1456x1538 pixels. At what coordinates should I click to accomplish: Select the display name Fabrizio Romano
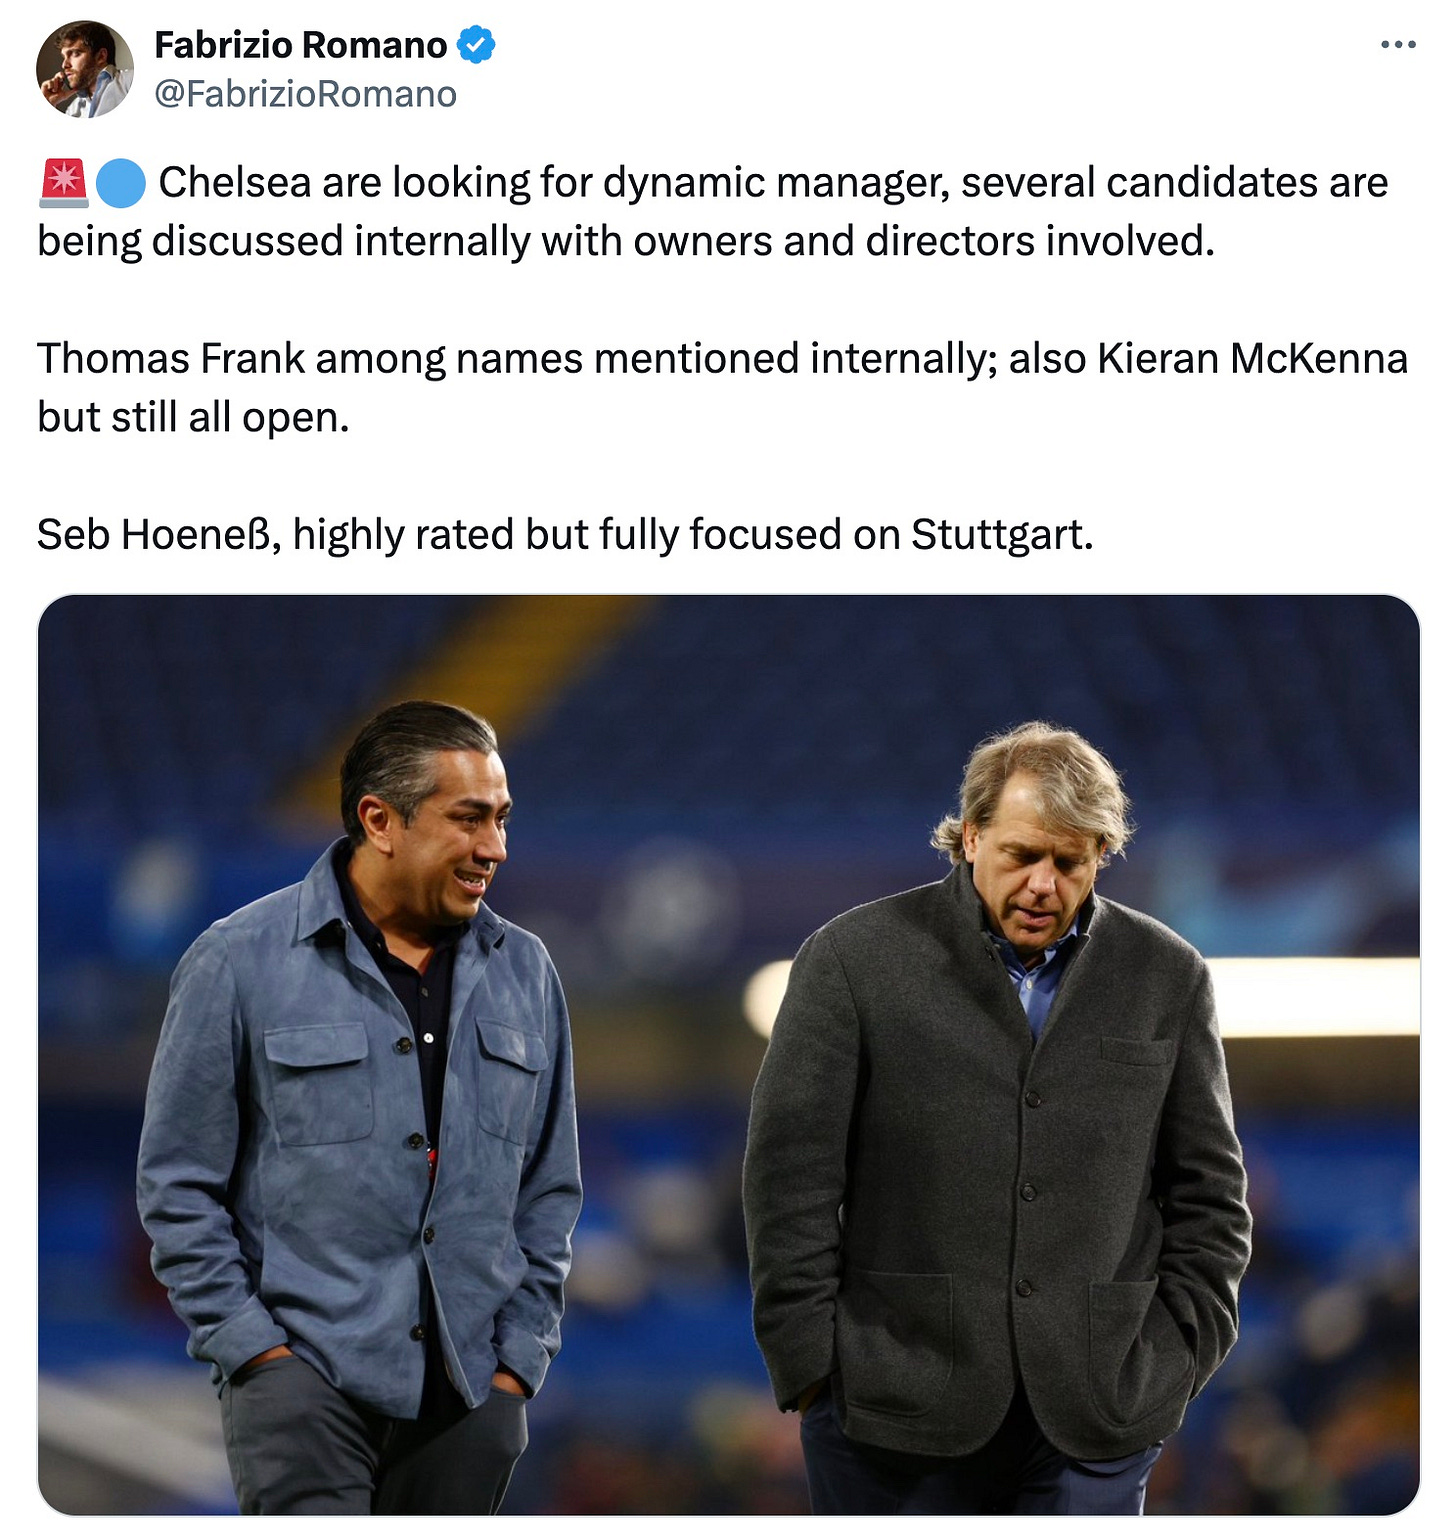point(300,45)
